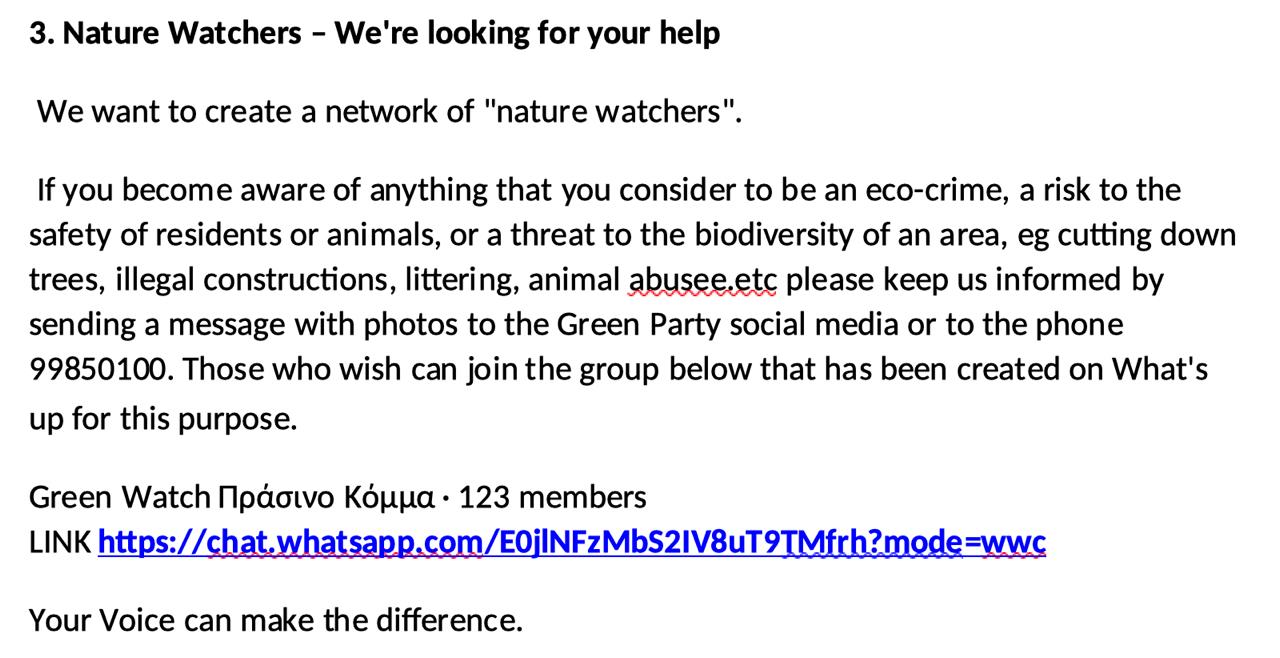1280x658 pixels.
Task: Click the word "LINK" before the URL
Action: [x=60, y=542]
